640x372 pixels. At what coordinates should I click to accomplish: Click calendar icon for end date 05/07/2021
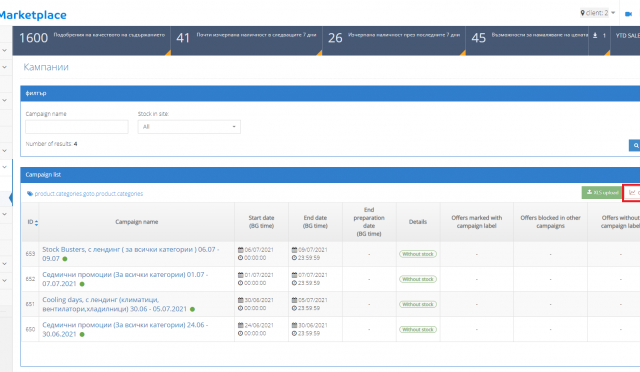point(294,300)
